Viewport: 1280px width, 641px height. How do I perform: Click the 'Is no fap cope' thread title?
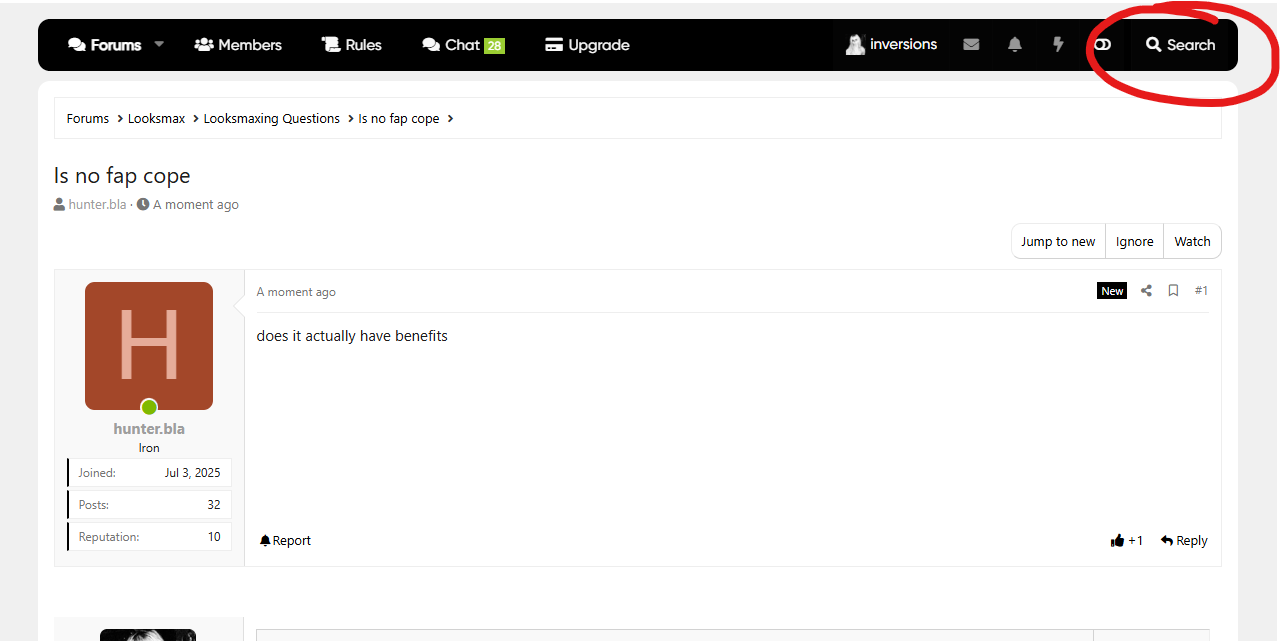click(x=122, y=176)
